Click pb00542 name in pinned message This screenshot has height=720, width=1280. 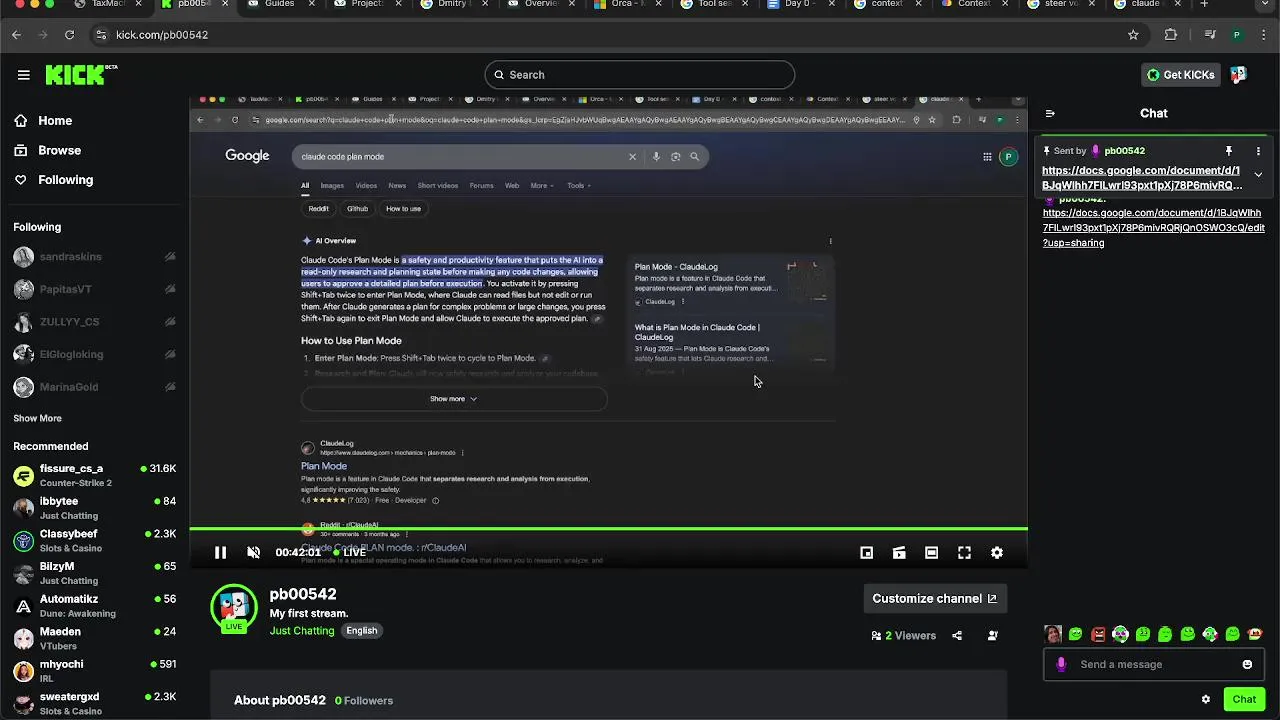pos(1124,151)
